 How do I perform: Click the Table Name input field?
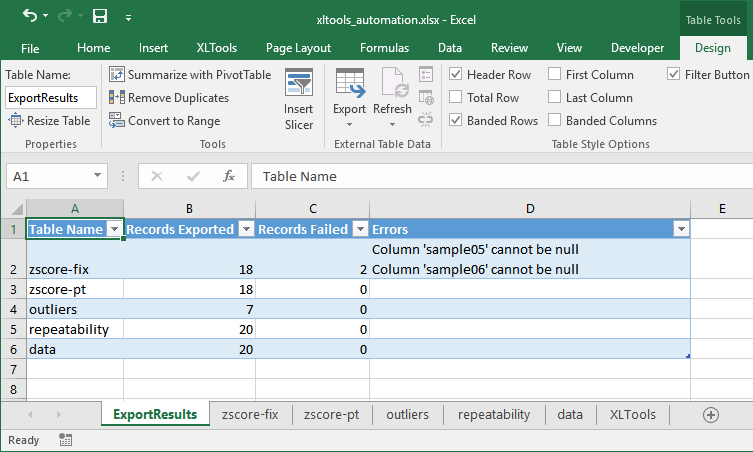click(50, 98)
